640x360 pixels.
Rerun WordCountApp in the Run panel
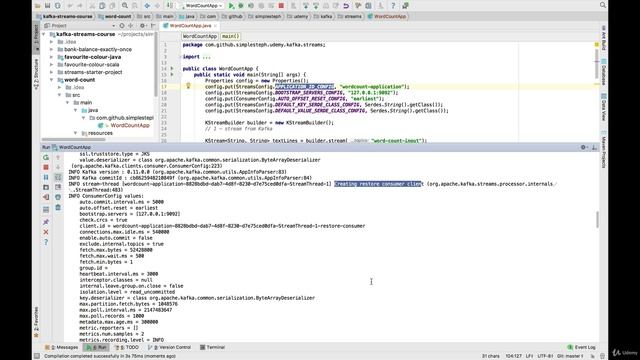pyautogui.click(x=46, y=157)
